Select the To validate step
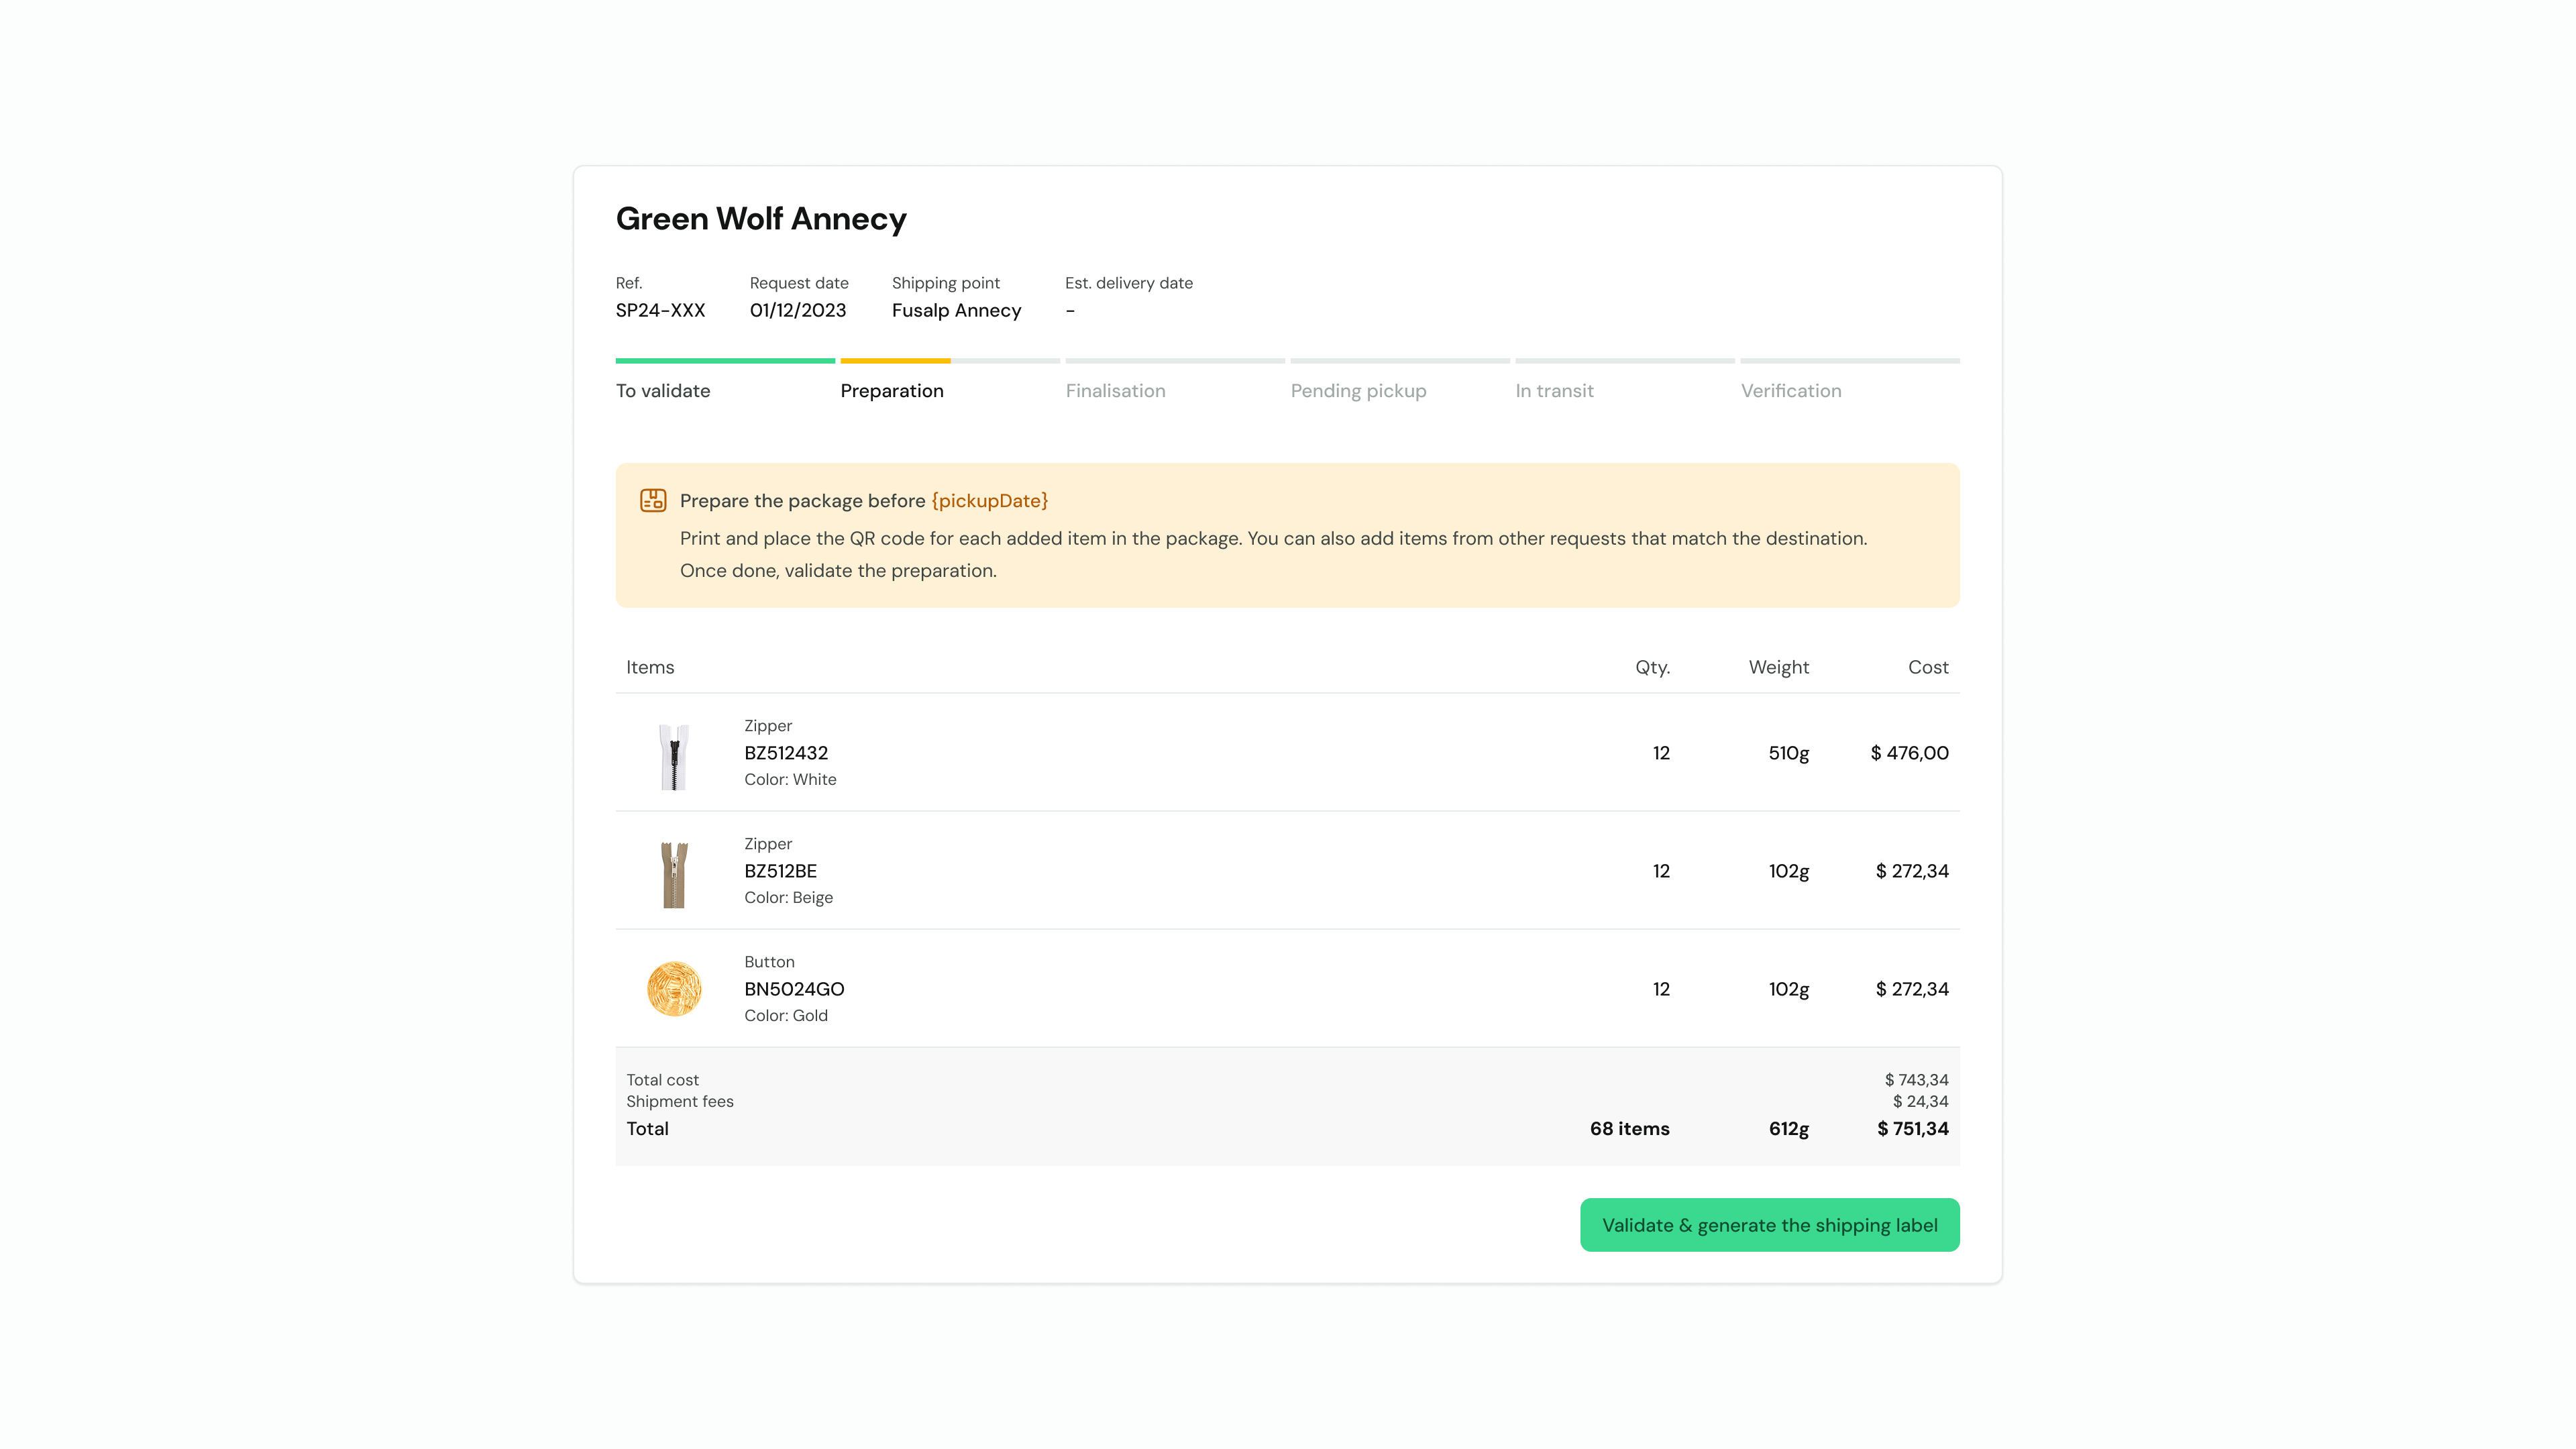Viewport: 2576px width, 1449px height. pyautogui.click(x=663, y=391)
